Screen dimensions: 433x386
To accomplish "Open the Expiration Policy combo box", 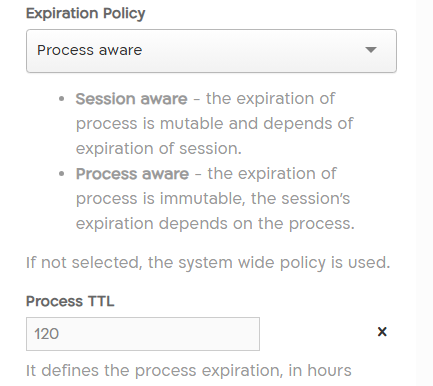I will tap(211, 51).
